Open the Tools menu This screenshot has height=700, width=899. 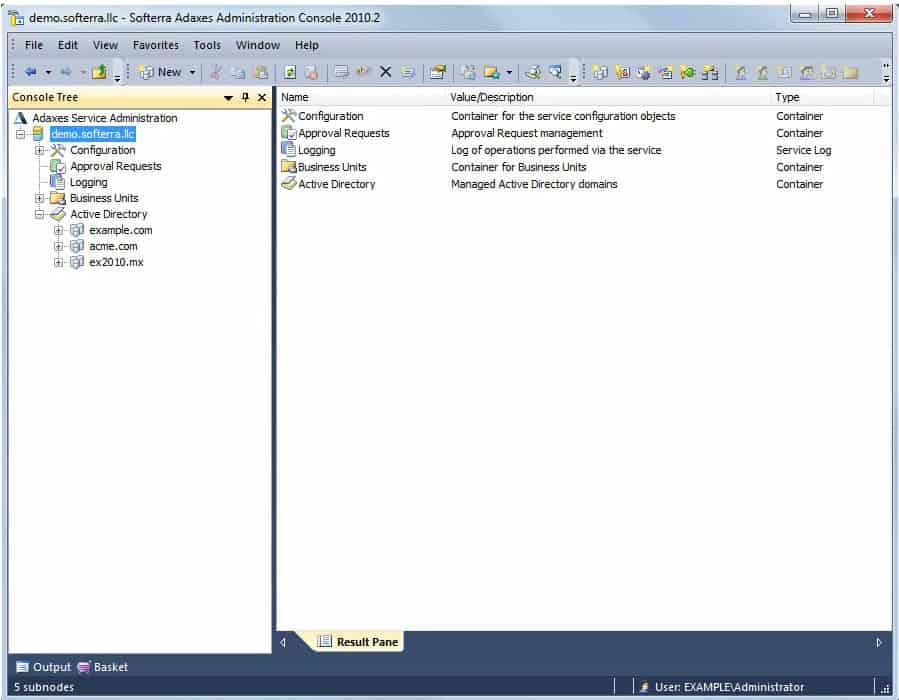click(207, 45)
